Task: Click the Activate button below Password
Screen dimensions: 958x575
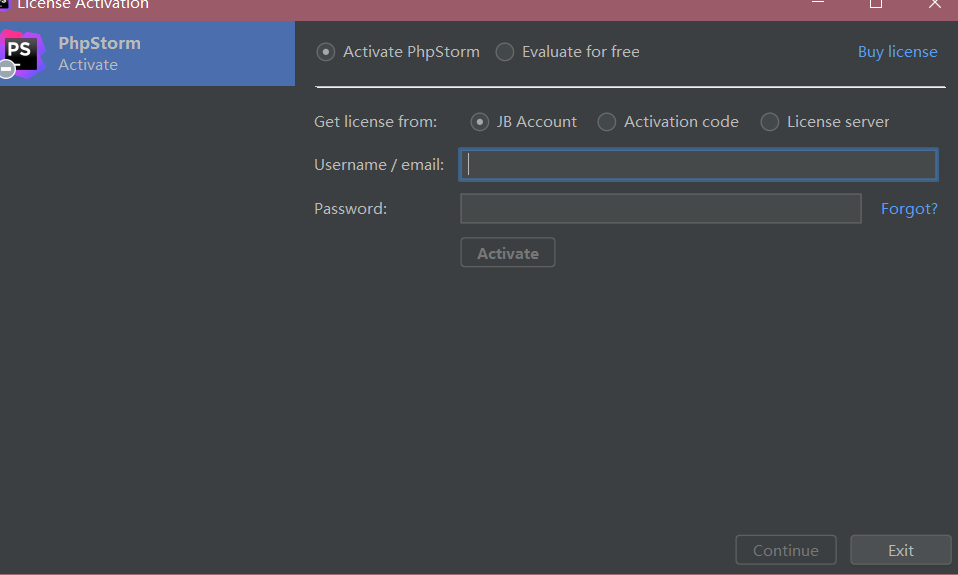Action: pyautogui.click(x=508, y=253)
